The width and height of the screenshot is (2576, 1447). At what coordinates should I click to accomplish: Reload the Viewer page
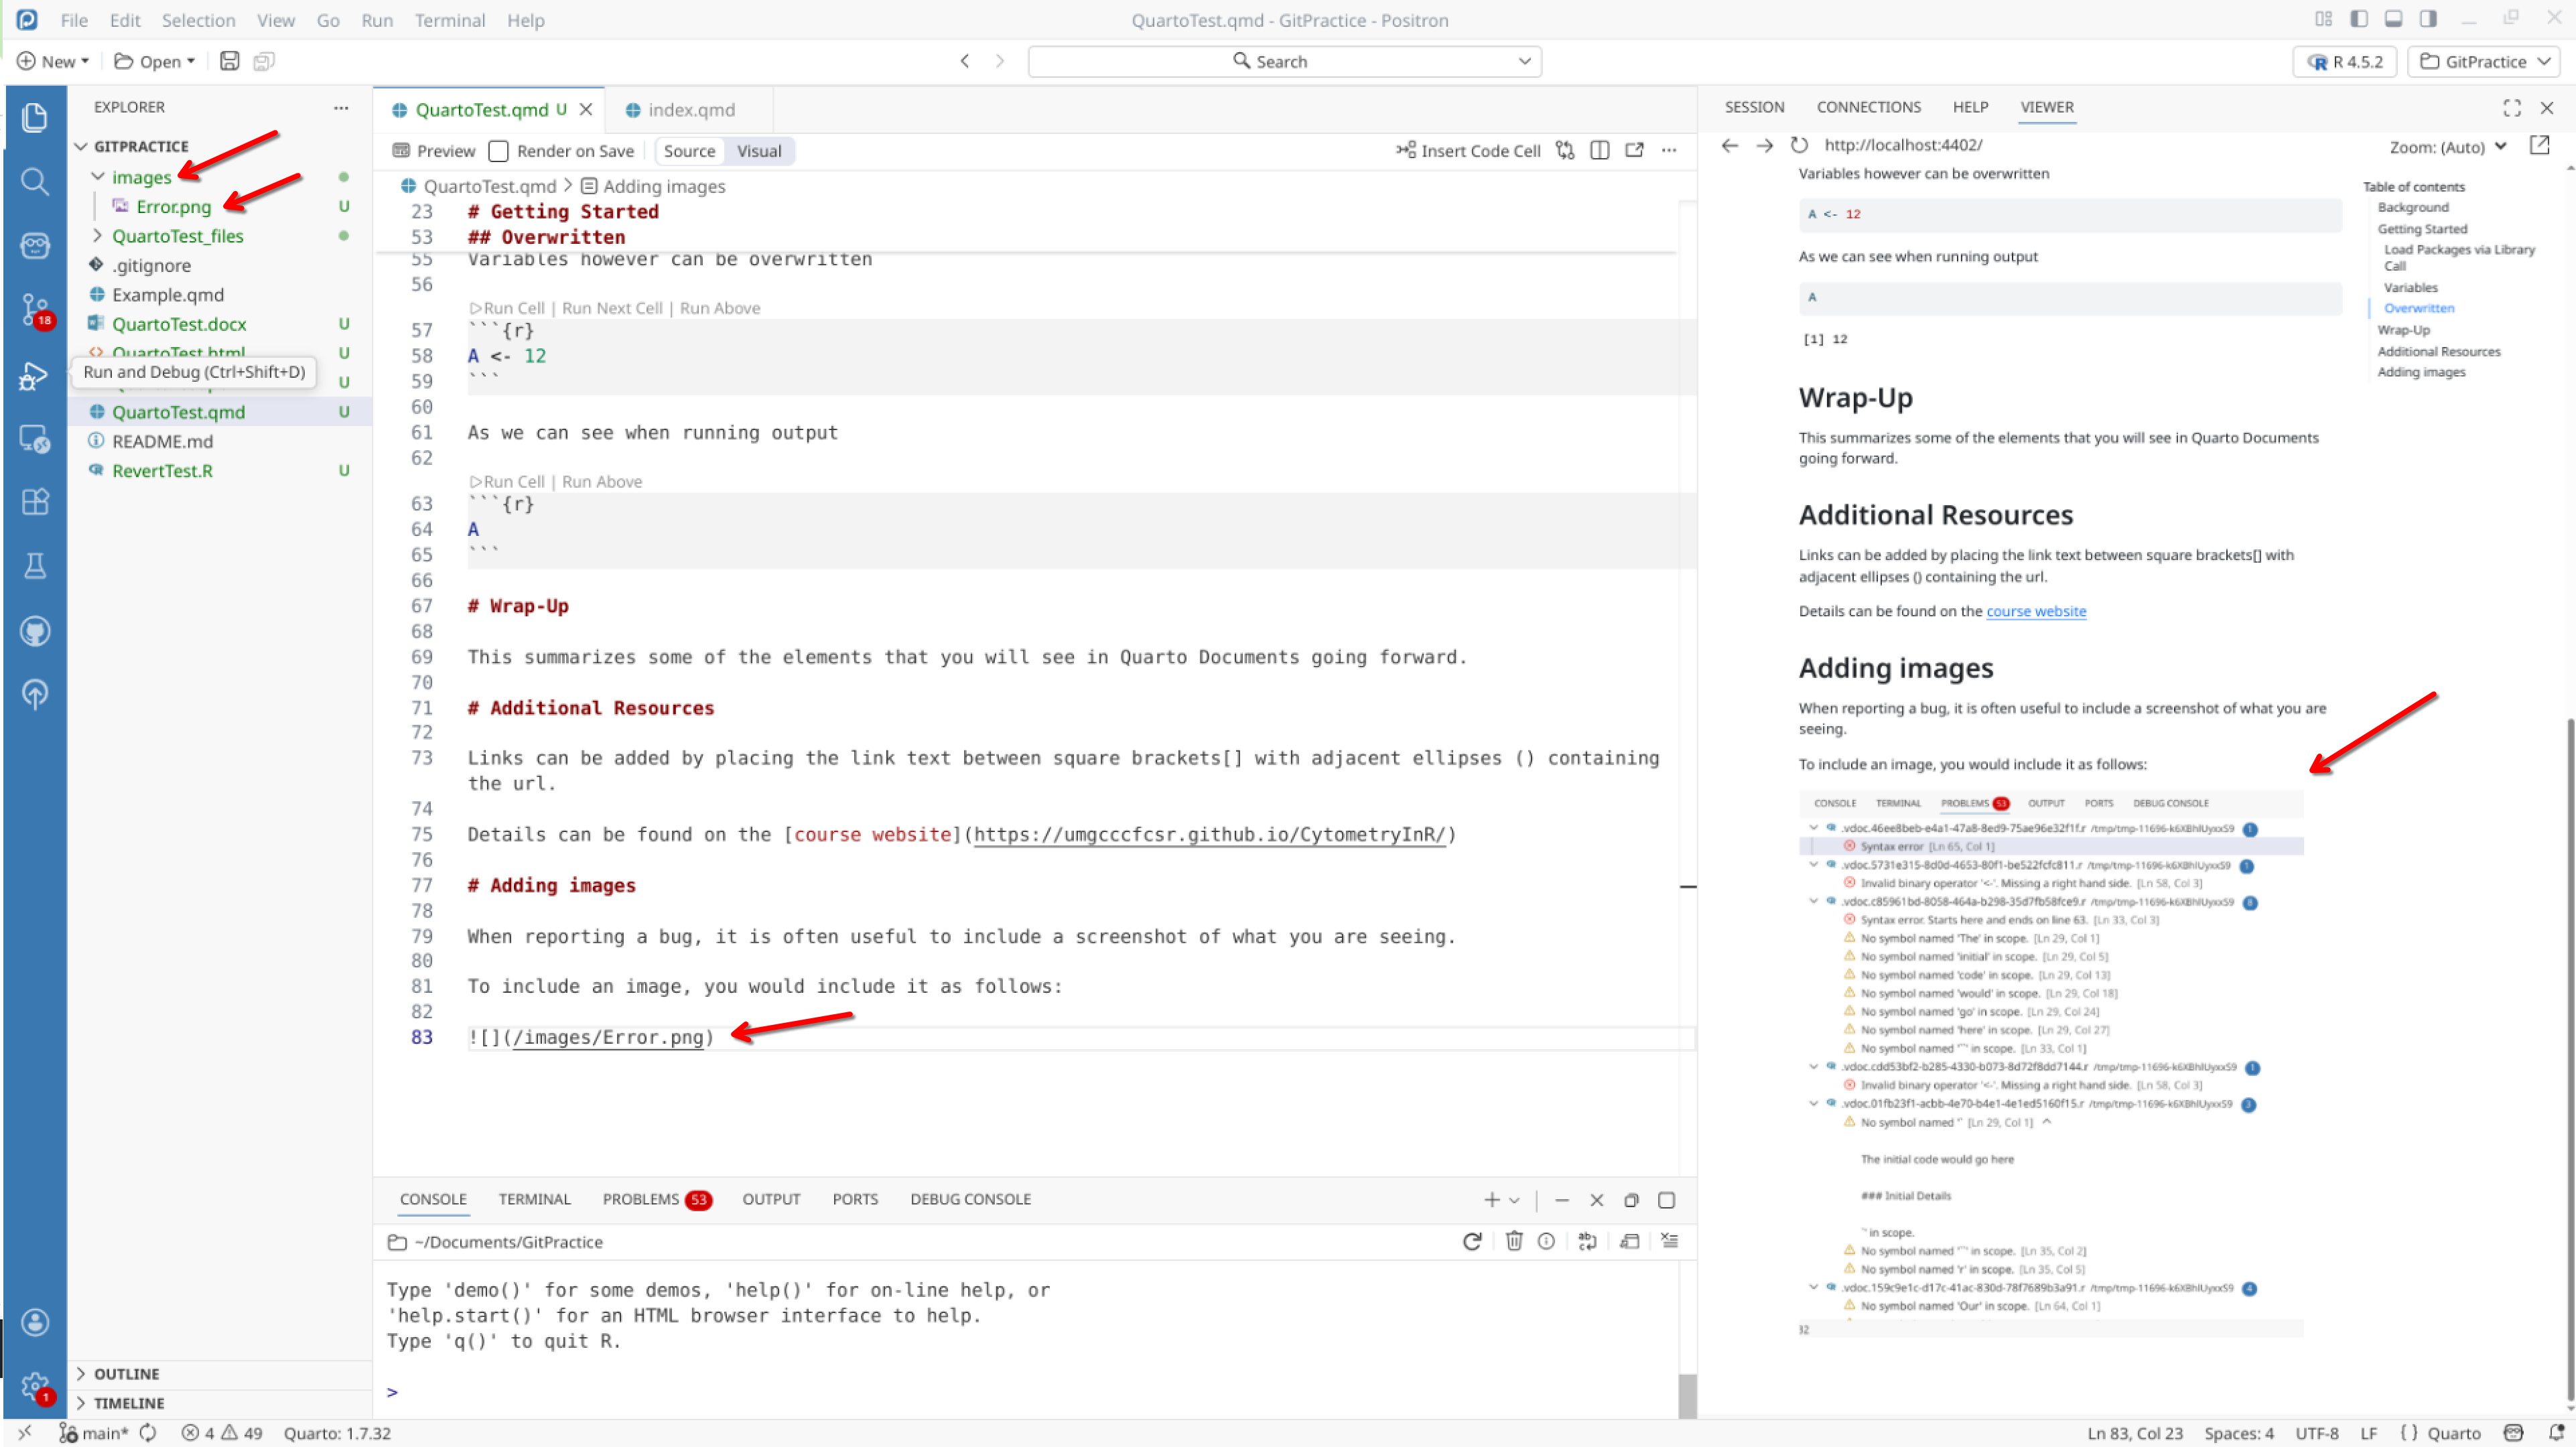tap(1799, 145)
